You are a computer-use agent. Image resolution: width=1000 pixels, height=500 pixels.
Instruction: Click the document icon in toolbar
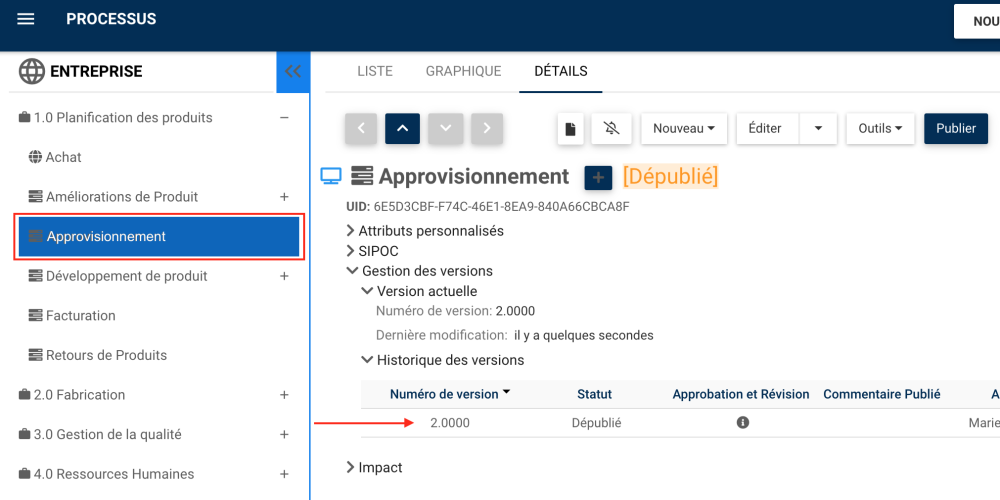tap(570, 129)
